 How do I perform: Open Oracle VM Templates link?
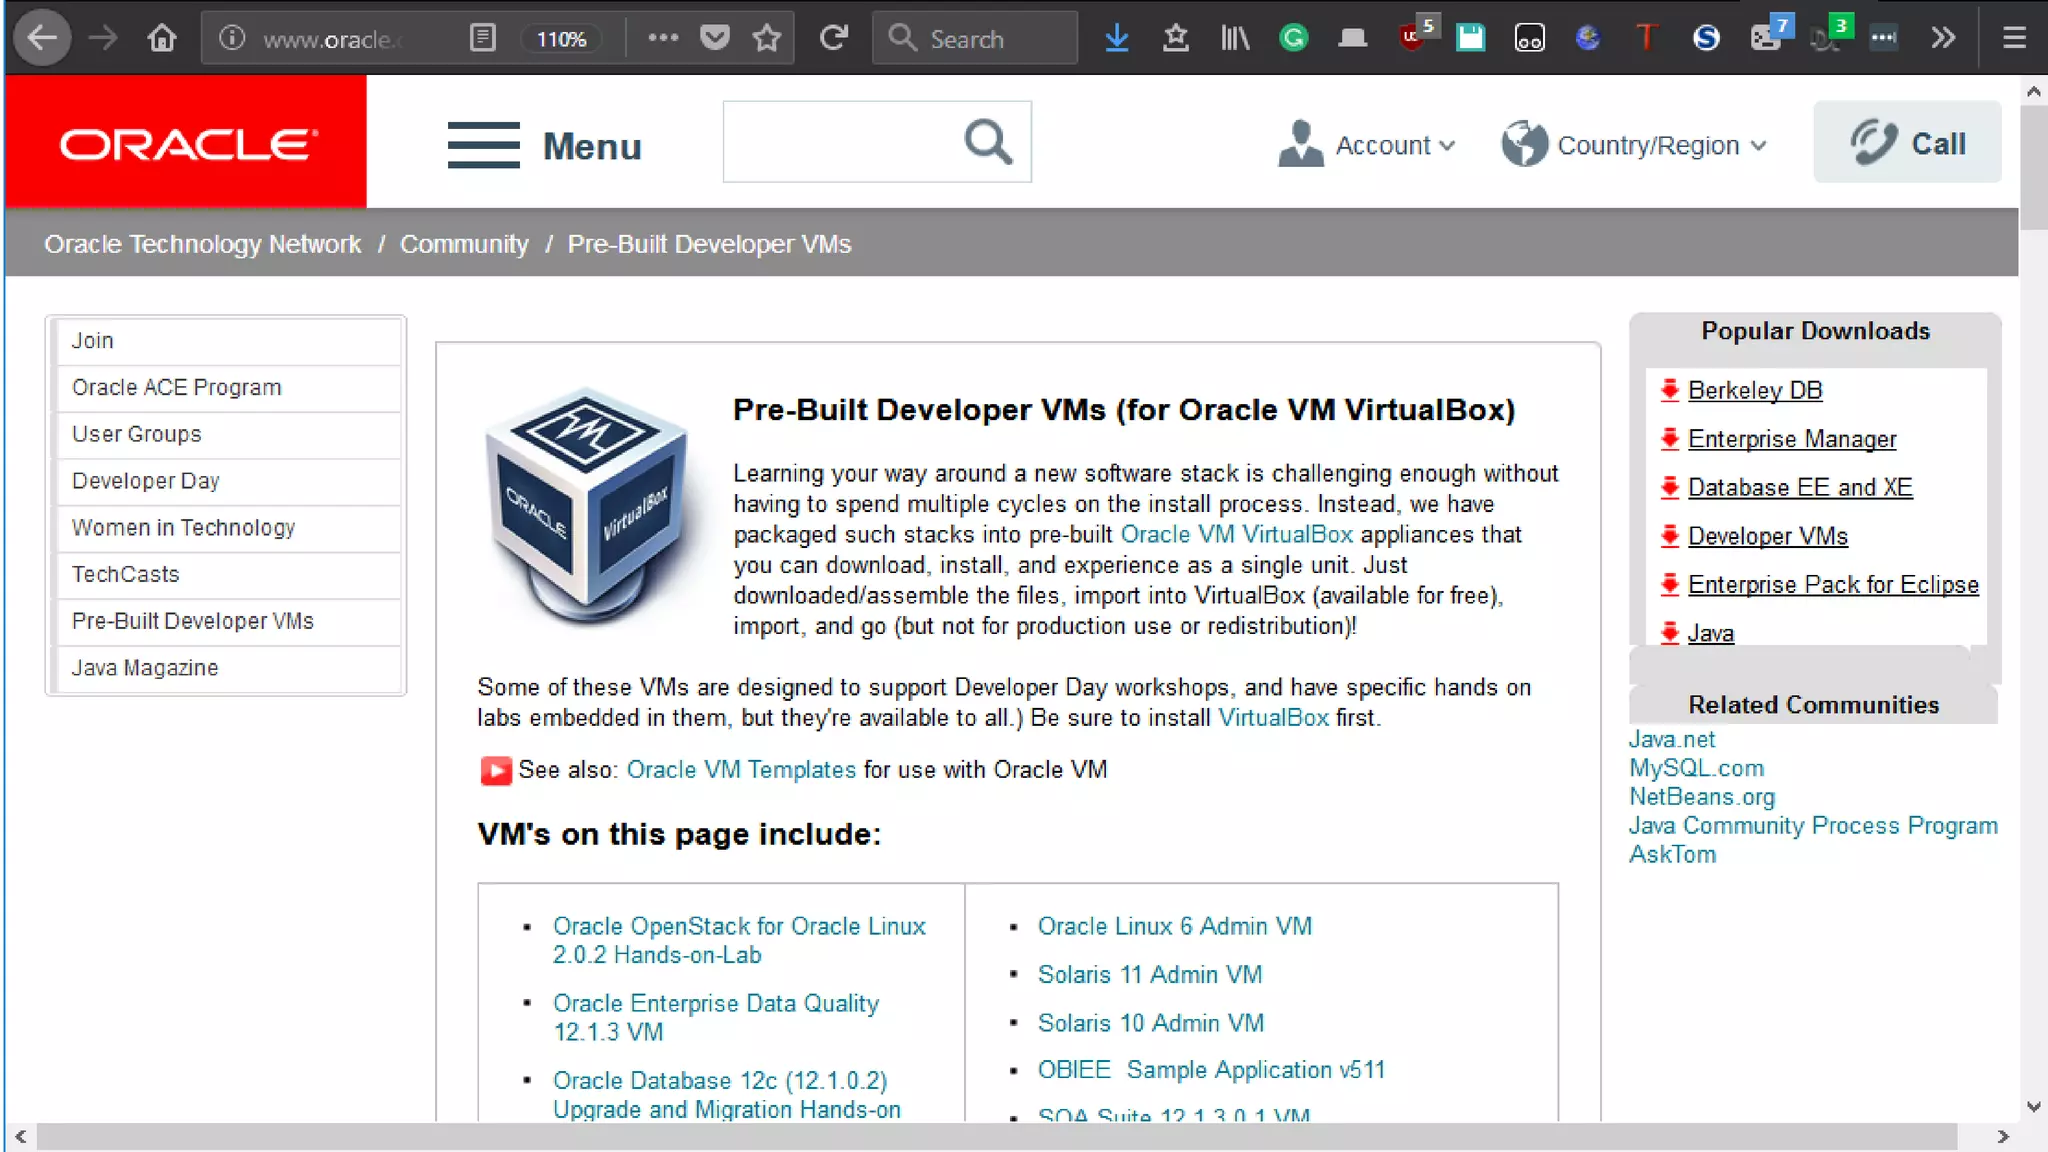pyautogui.click(x=741, y=769)
